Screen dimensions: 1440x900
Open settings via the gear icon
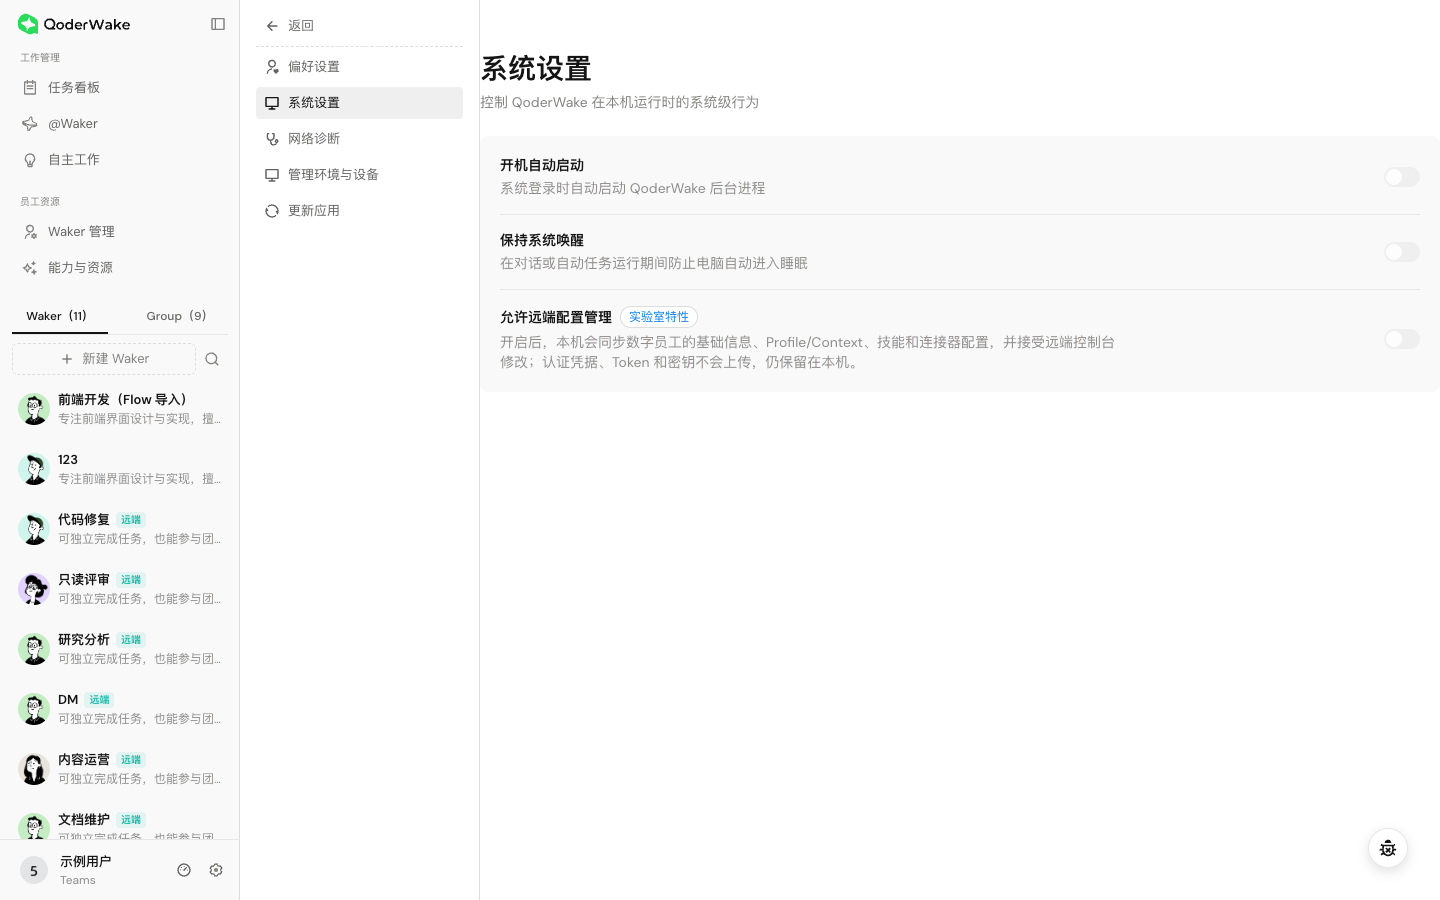216,870
